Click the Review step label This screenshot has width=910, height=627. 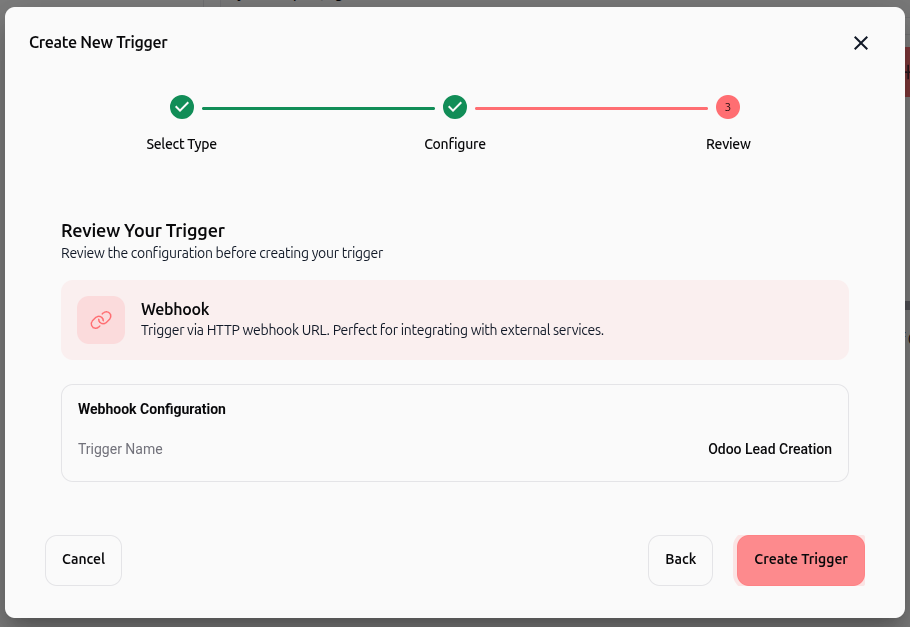[x=728, y=144]
